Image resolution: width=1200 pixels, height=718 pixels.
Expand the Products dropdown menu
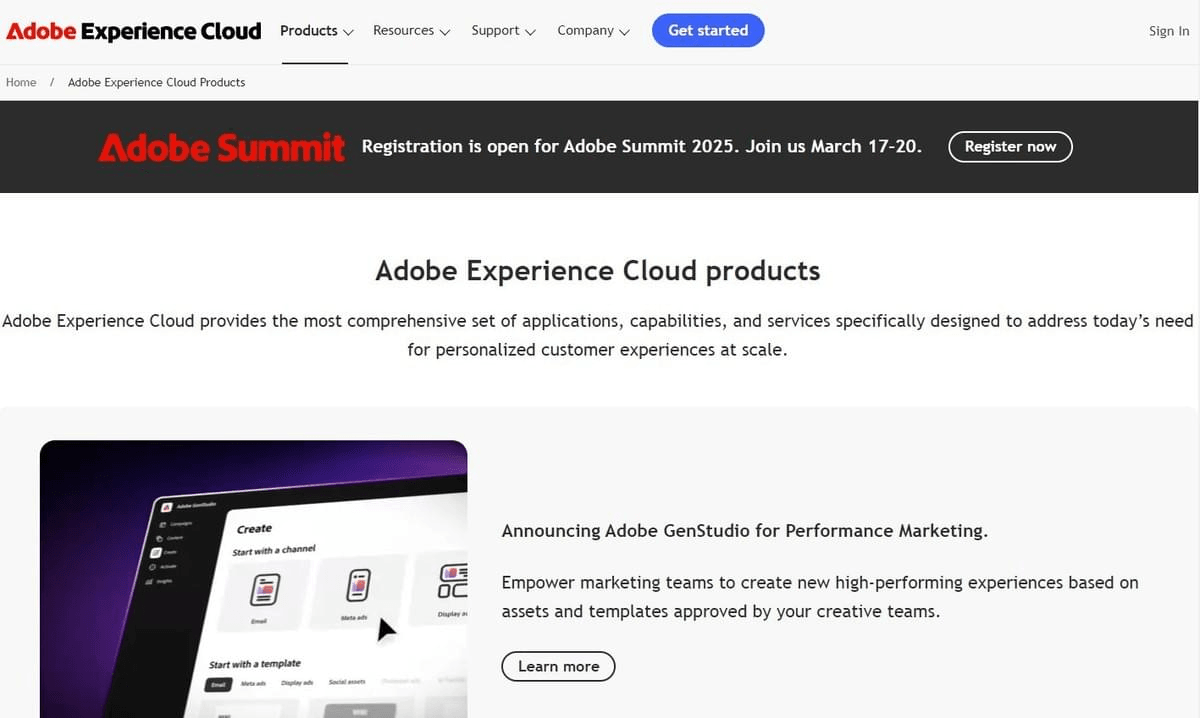(316, 31)
